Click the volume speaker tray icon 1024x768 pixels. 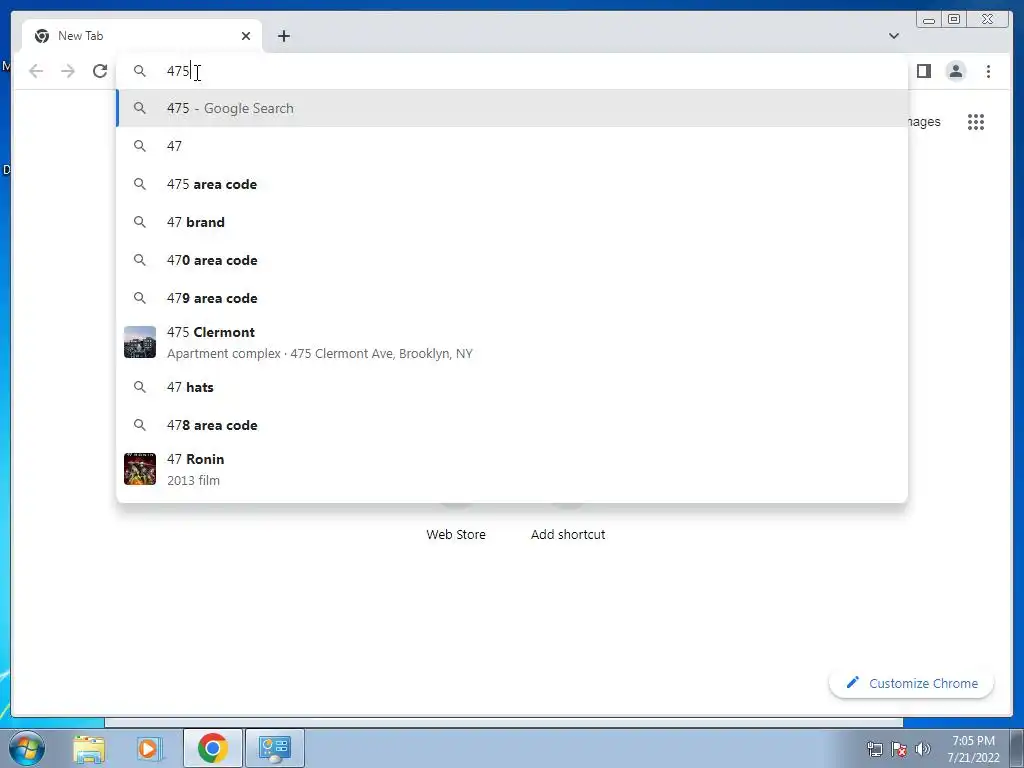(x=922, y=749)
